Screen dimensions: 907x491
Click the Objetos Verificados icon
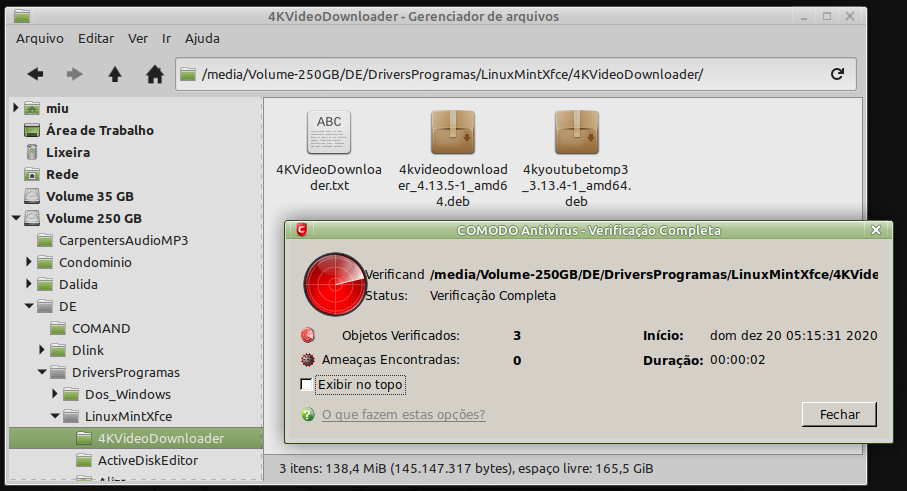click(308, 335)
